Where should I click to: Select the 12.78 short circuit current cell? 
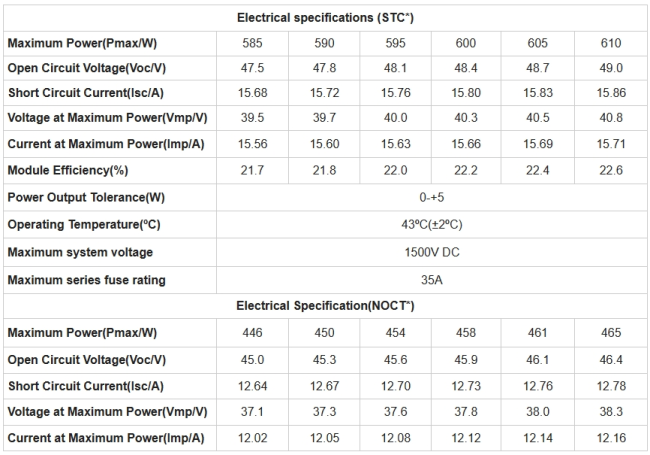click(612, 385)
